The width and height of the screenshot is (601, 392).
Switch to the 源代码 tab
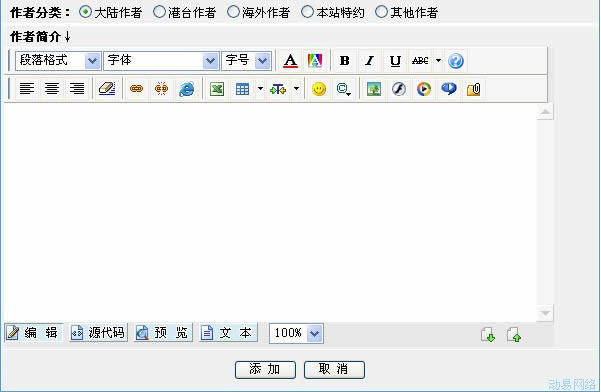coord(98,332)
